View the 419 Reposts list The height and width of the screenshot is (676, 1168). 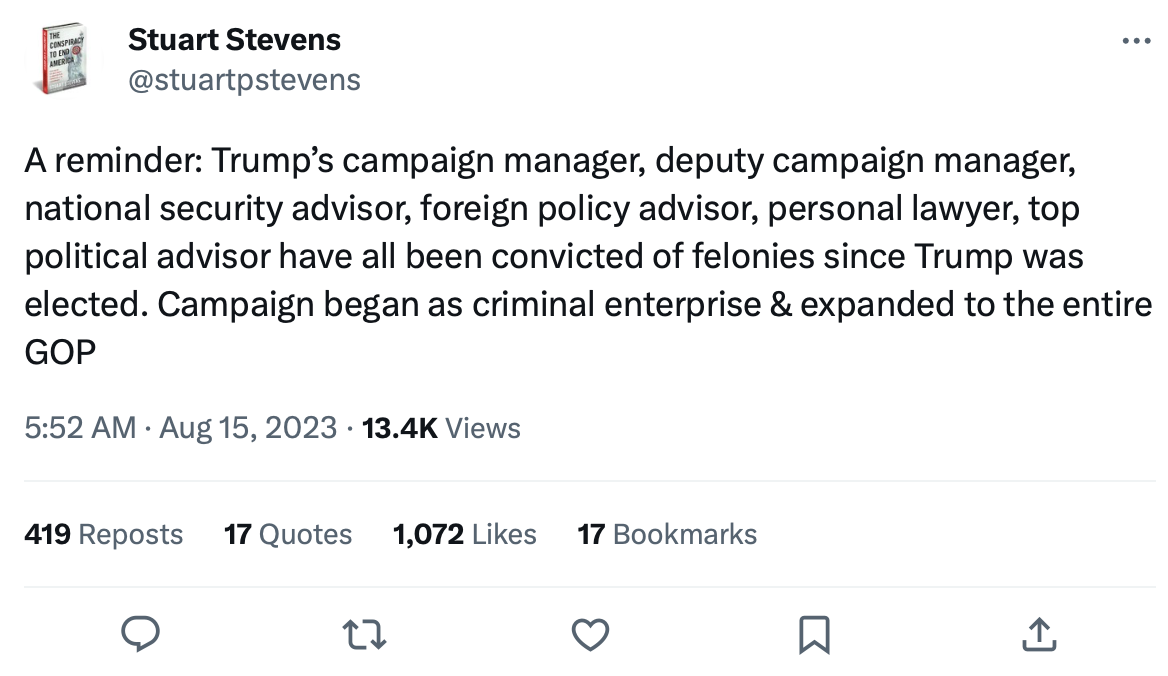[103, 534]
